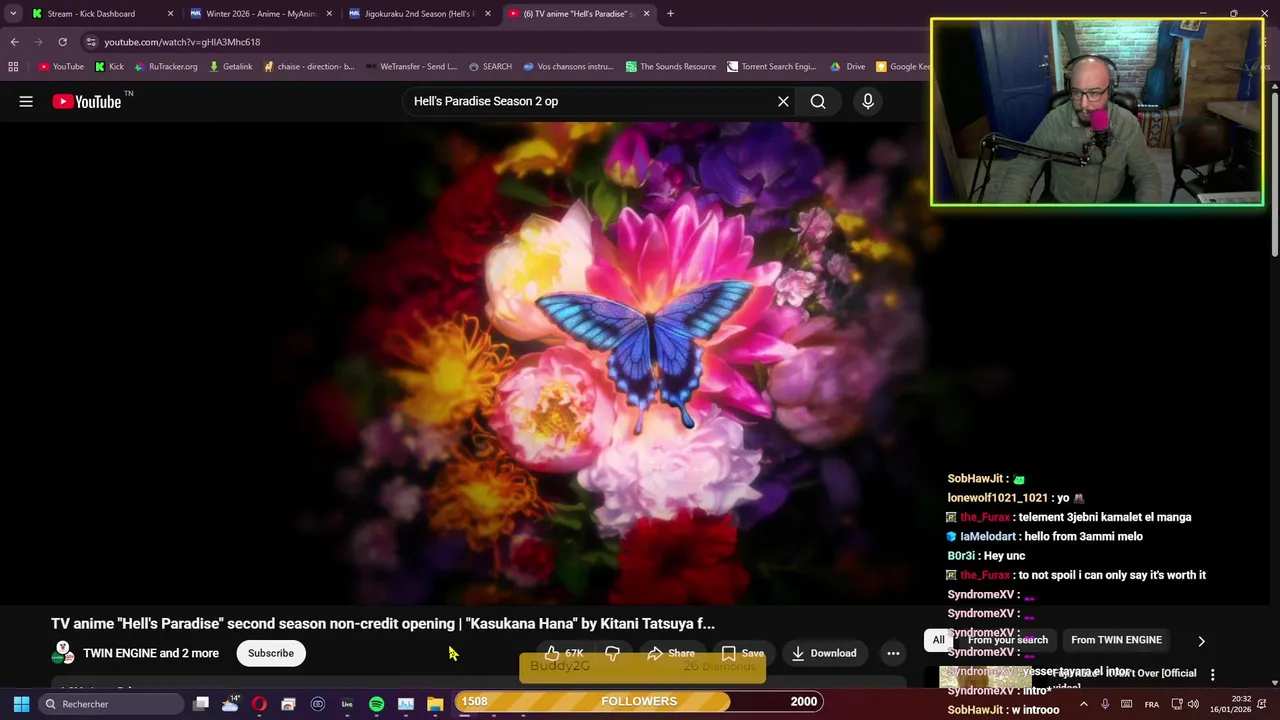Viewport: 1280px width, 720px height.
Task: Click the taskbar Rechercher search box
Action: (x=111, y=704)
